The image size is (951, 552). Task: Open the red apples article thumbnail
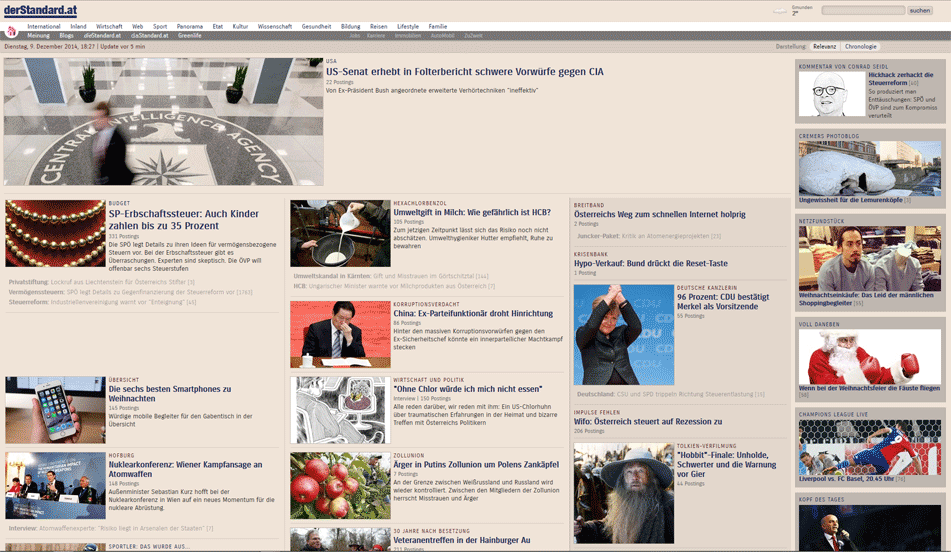pyautogui.click(x=340, y=485)
